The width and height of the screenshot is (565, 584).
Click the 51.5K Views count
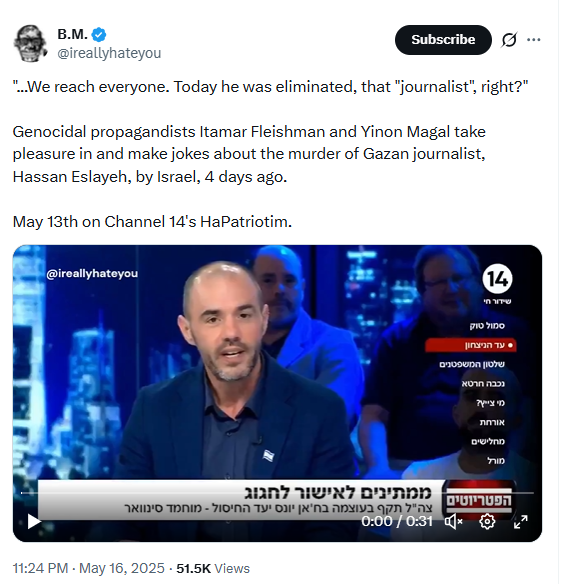point(213,568)
